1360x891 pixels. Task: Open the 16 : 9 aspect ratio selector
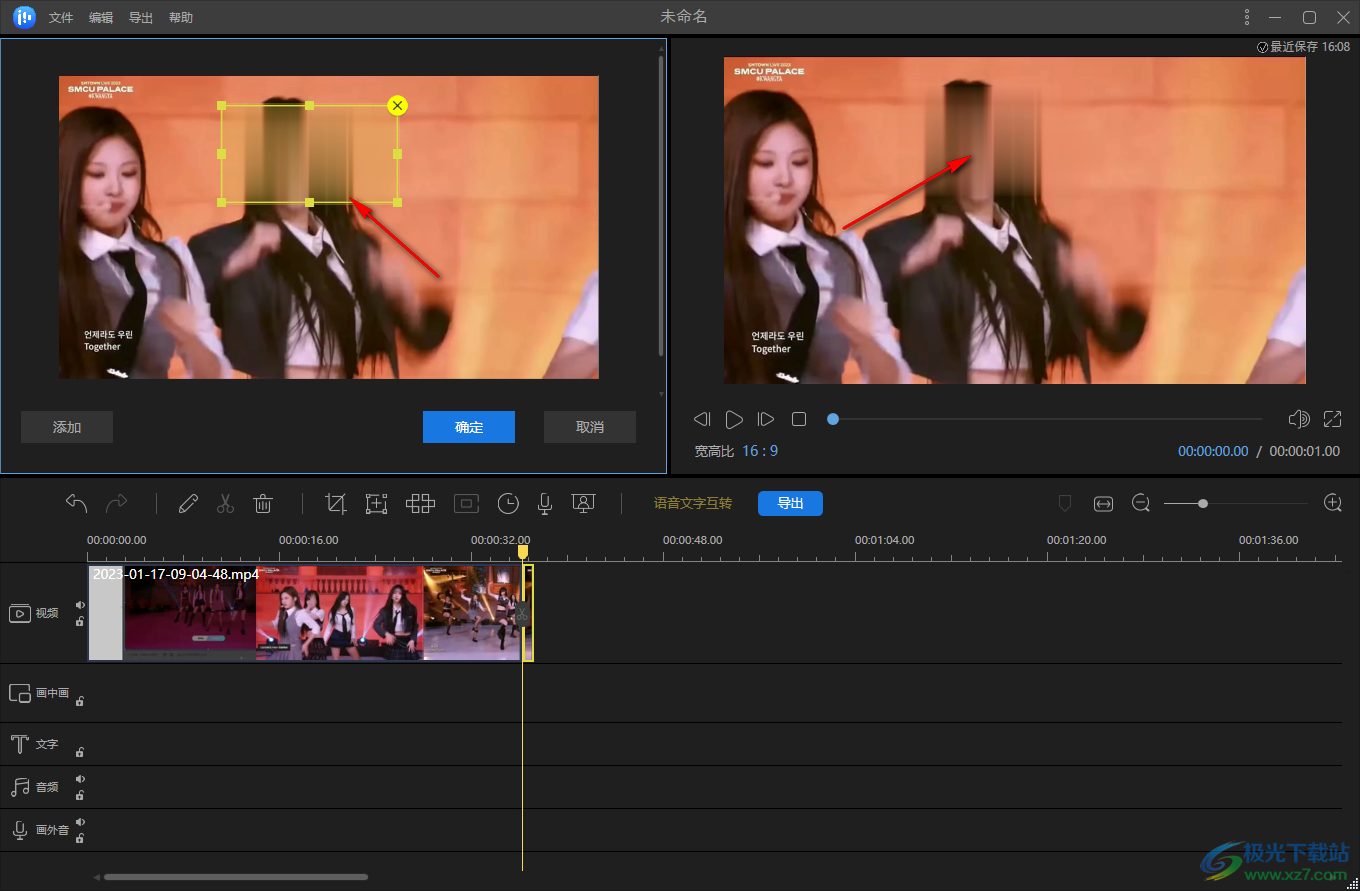pyautogui.click(x=760, y=451)
